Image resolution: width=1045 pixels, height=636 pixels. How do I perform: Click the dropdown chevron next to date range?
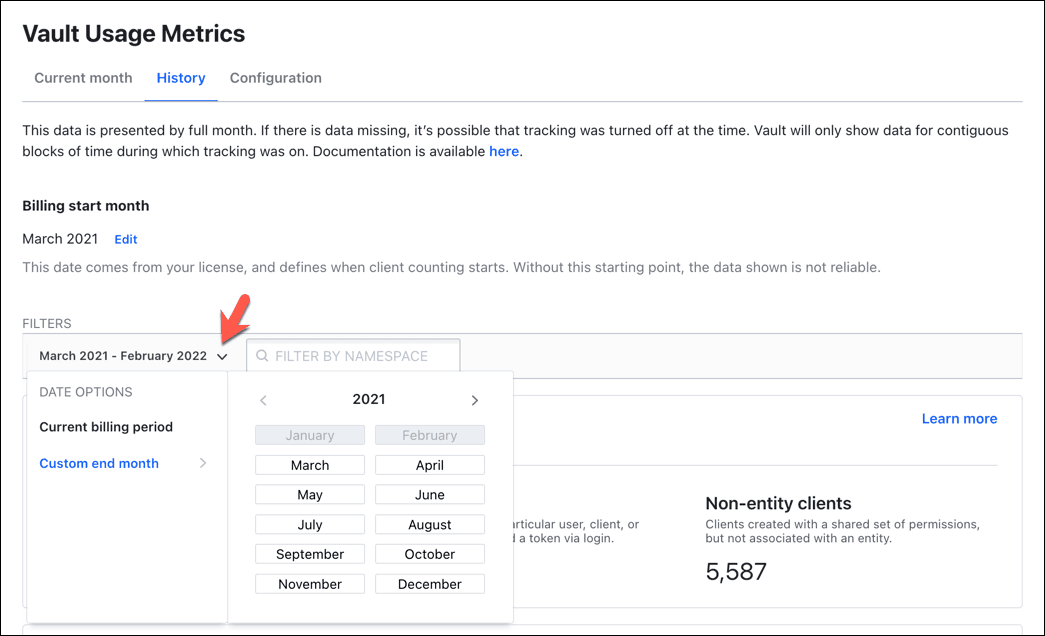[x=222, y=355]
